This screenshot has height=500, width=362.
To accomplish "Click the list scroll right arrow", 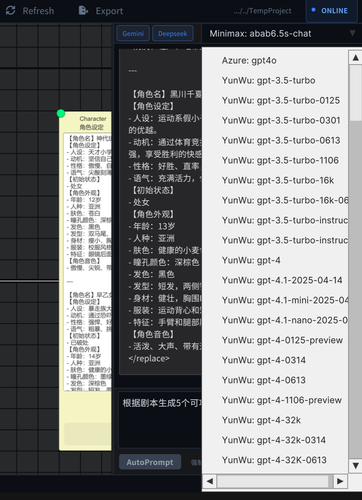I will [340, 481].
